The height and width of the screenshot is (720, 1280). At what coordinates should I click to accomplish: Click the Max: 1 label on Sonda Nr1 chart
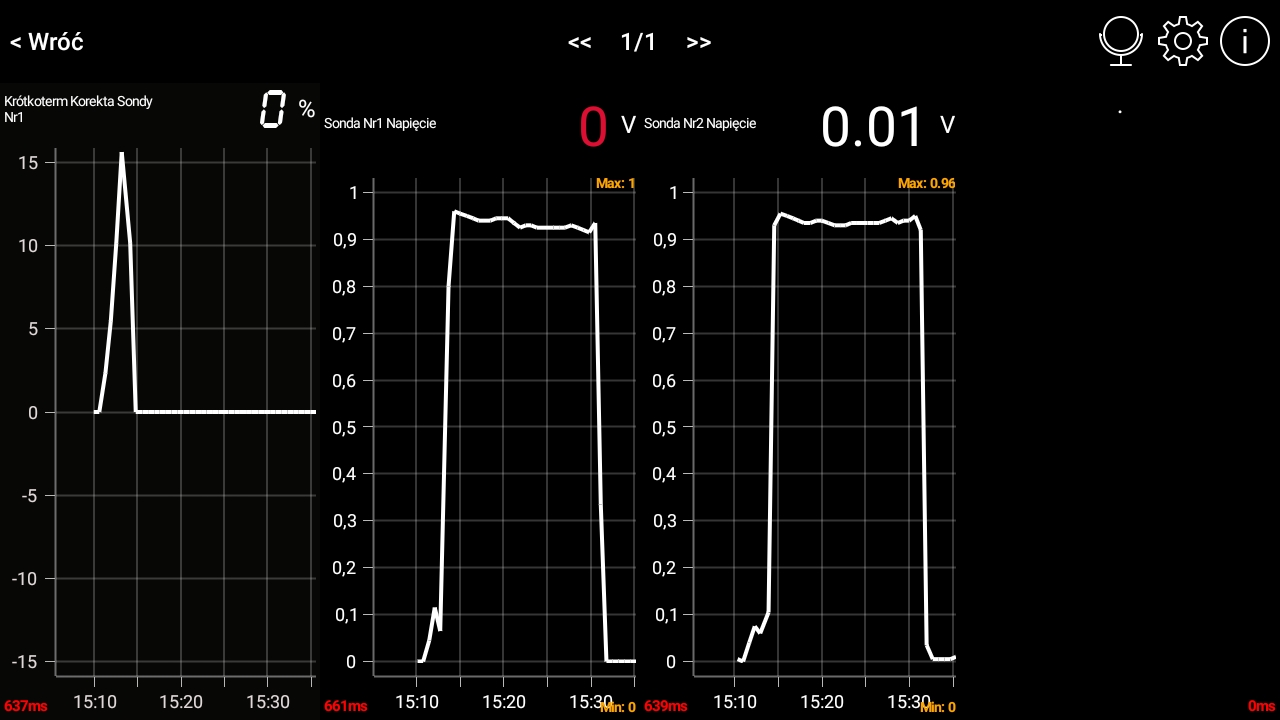[x=615, y=184]
